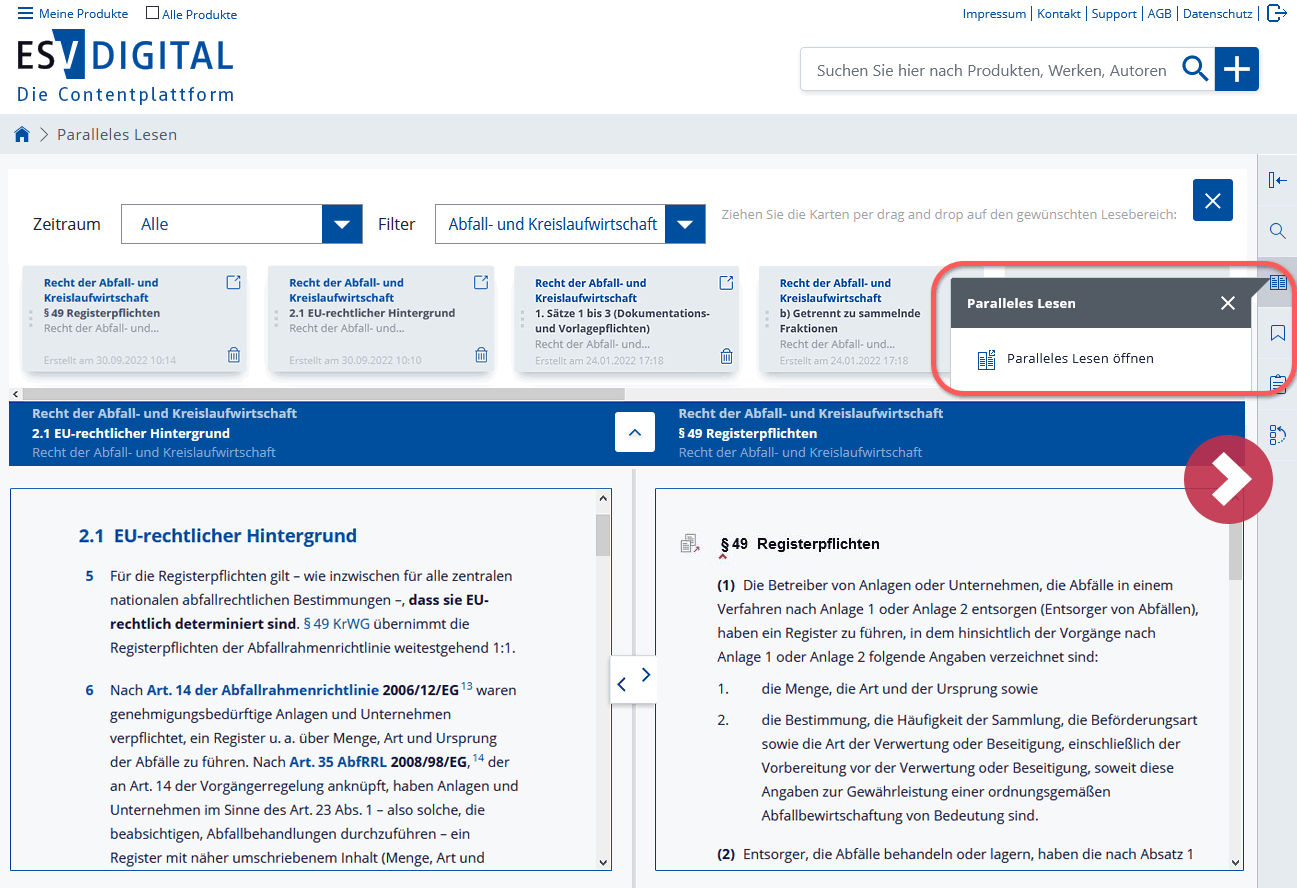Screen dimensions: 1297x888
Task: Click the home icon in breadcrumb
Action: 21,134
